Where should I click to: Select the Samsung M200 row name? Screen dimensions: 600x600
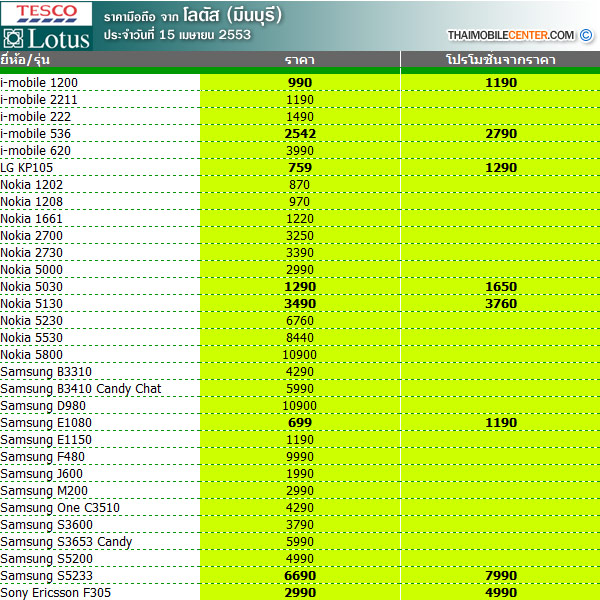click(44, 491)
